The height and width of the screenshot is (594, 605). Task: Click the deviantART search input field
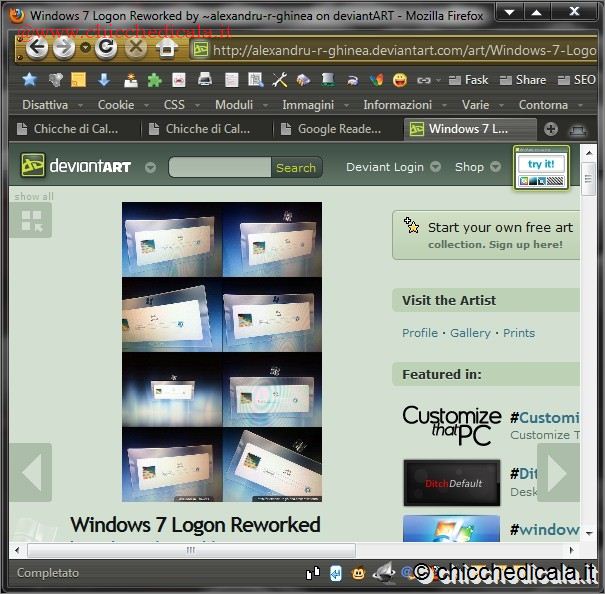click(219, 168)
